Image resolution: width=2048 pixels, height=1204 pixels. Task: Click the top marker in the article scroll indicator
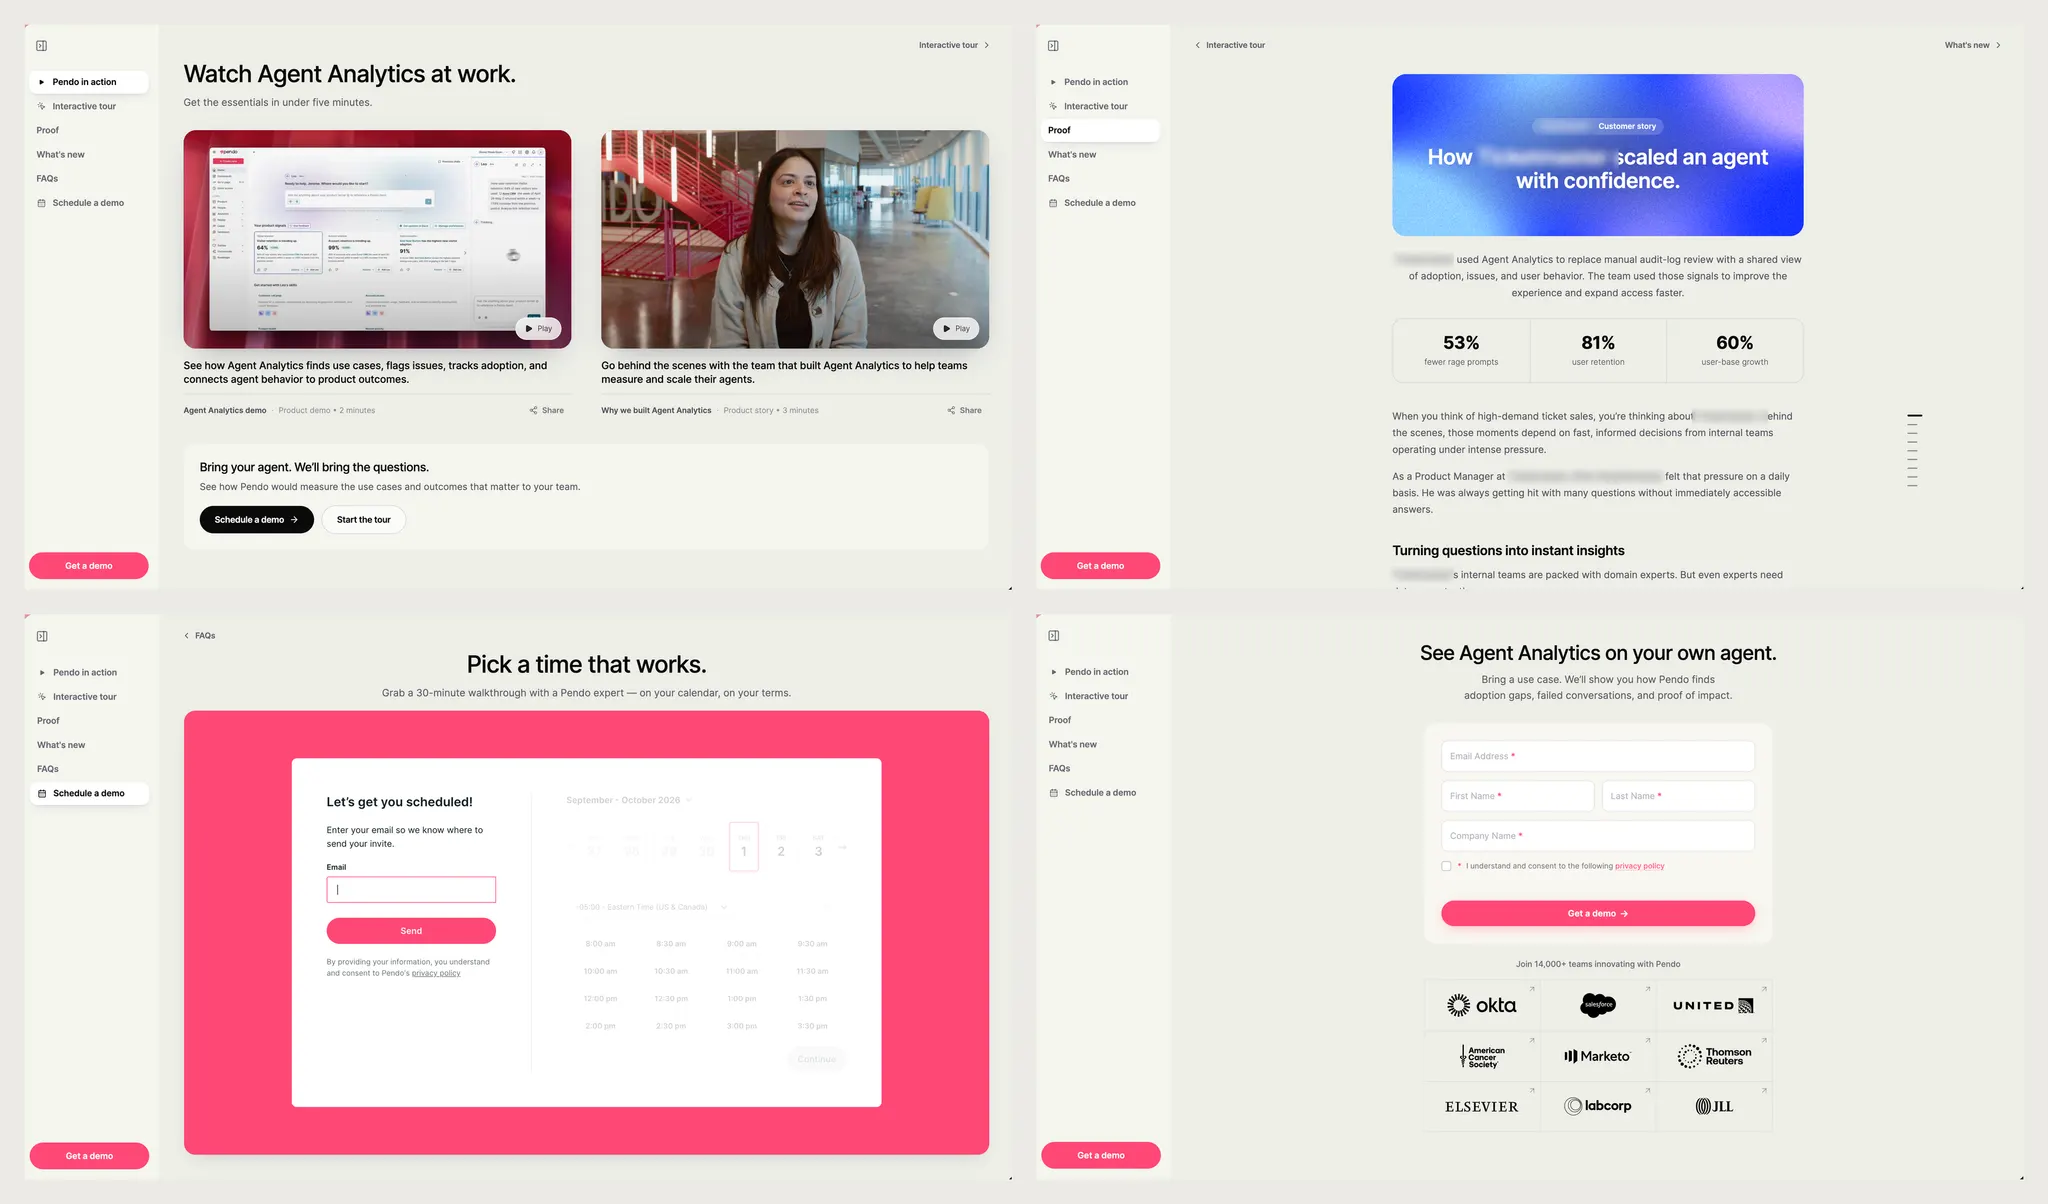click(1914, 415)
